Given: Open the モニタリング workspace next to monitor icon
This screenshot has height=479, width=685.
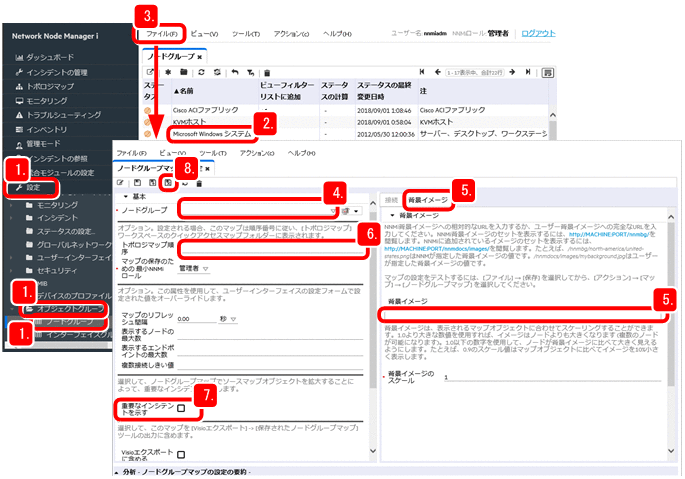Looking at the screenshot, I should click(x=41, y=101).
